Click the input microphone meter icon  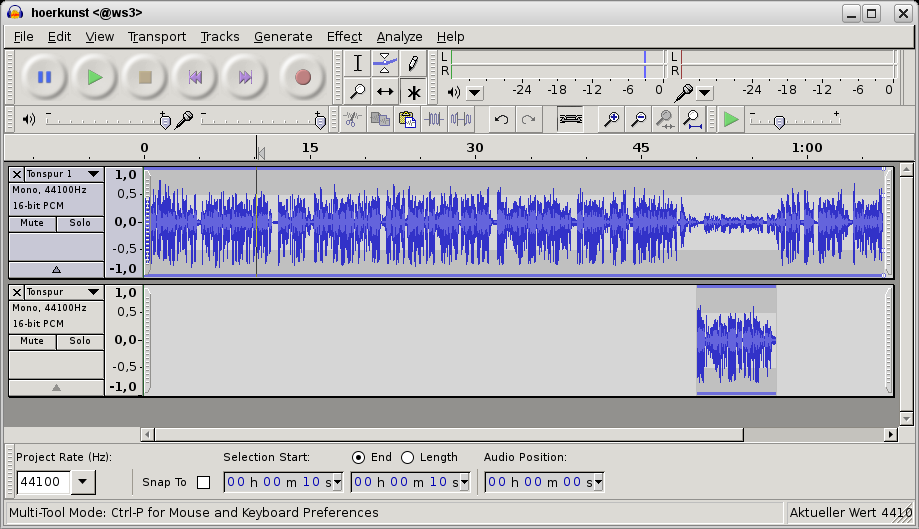683,92
